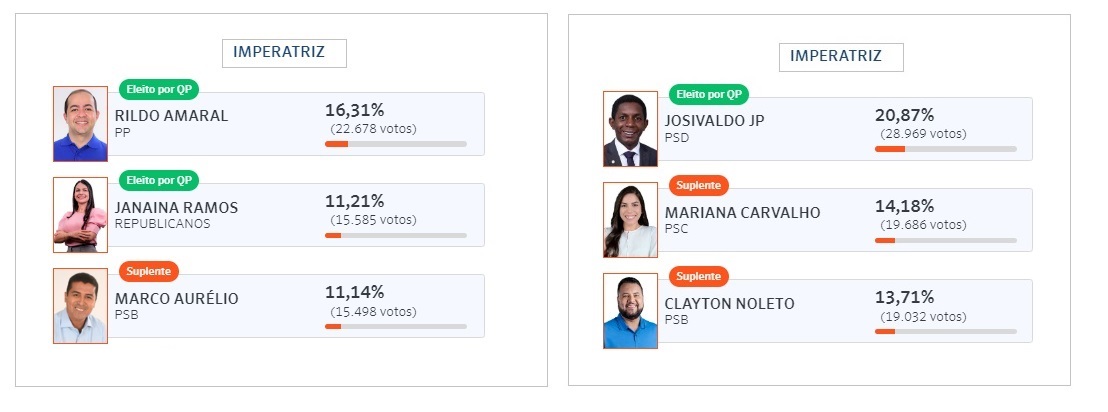This screenshot has width=1108, height=412.
Task: Click Rildo Amaral's candidate photo
Action: (x=80, y=124)
